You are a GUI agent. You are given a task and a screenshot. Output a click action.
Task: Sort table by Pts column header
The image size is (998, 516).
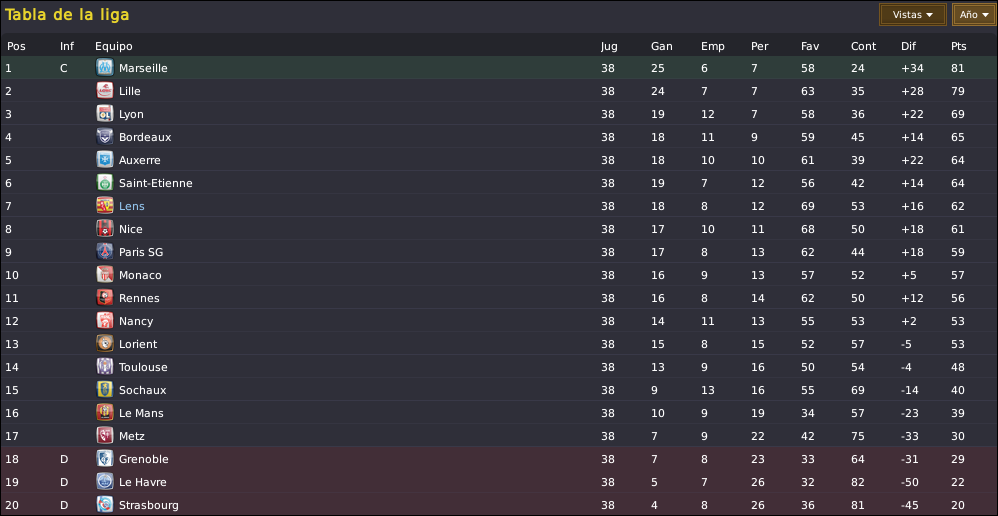click(x=959, y=46)
